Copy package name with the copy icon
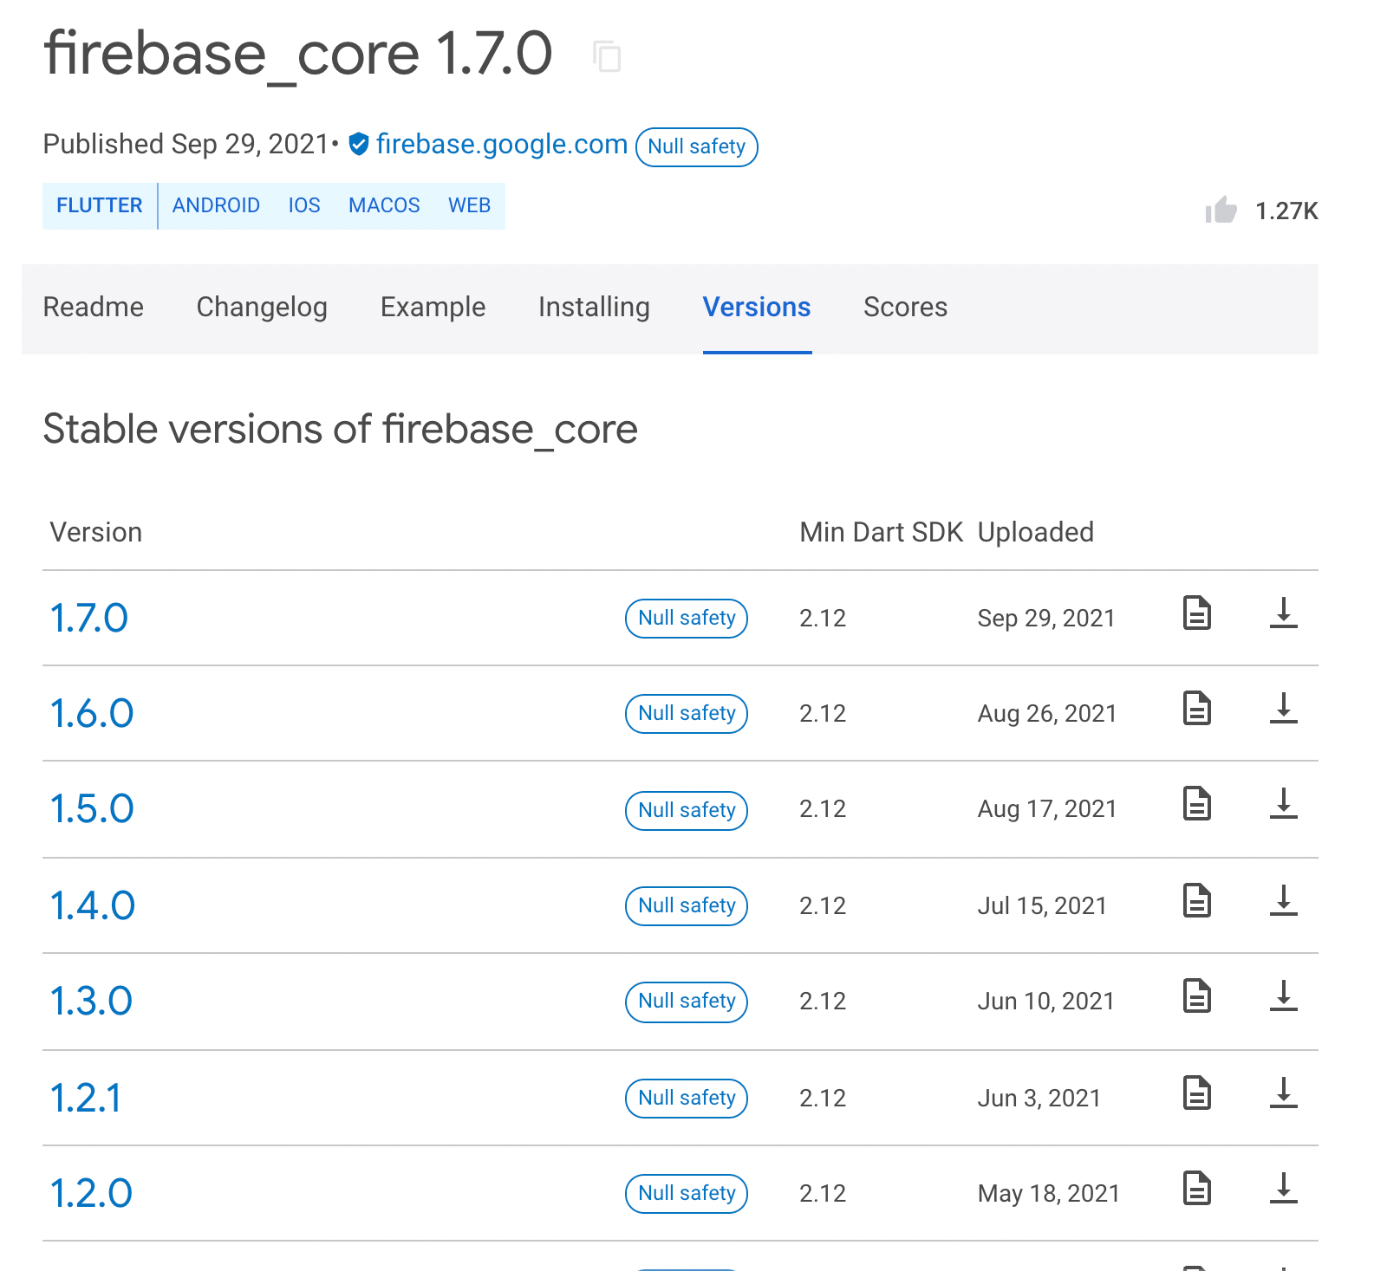 click(x=607, y=56)
